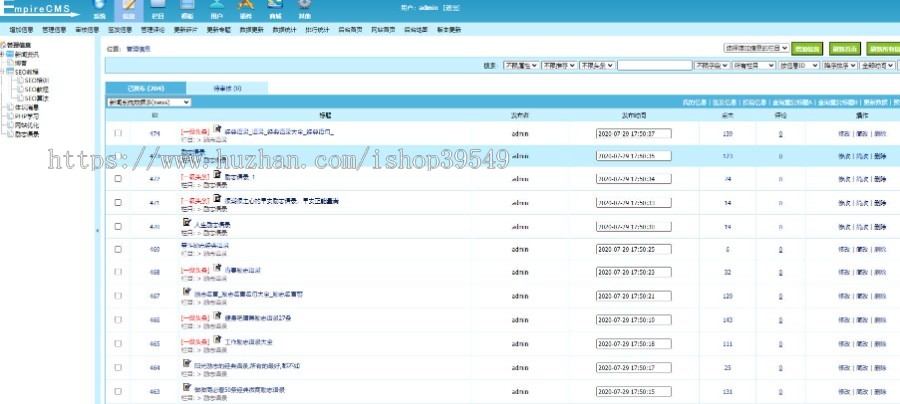Tick the checkbox for row ID 474
The image size is (900, 404).
coord(118,133)
